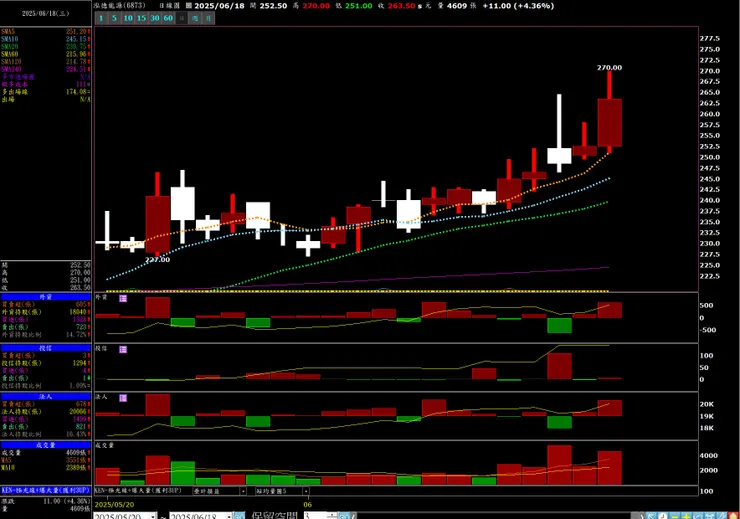Click the SMA10 value row
Screen dimensions: 740x519
46,39
